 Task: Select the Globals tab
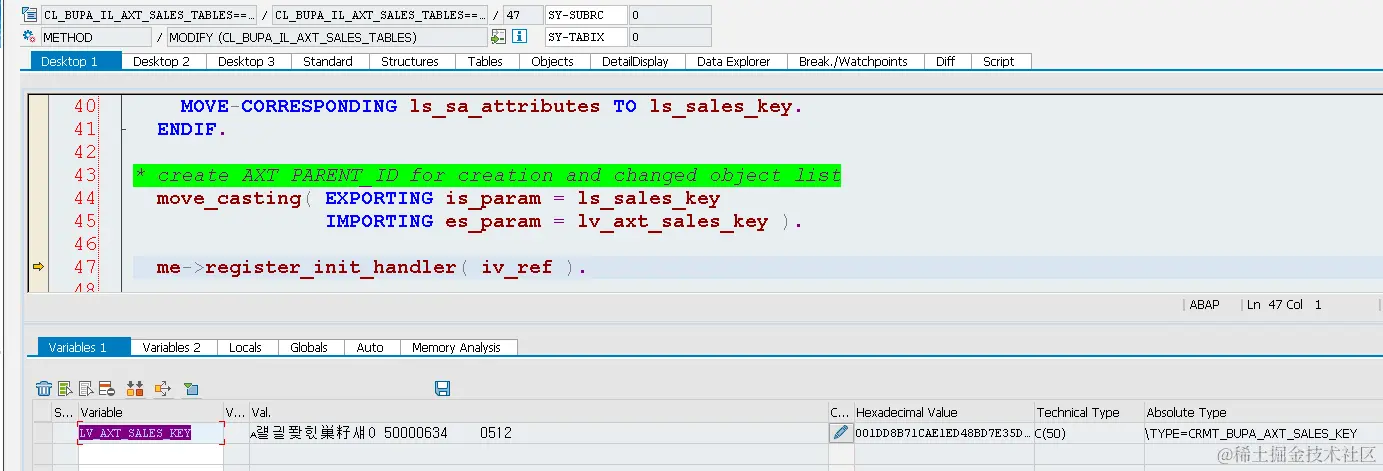pos(309,347)
